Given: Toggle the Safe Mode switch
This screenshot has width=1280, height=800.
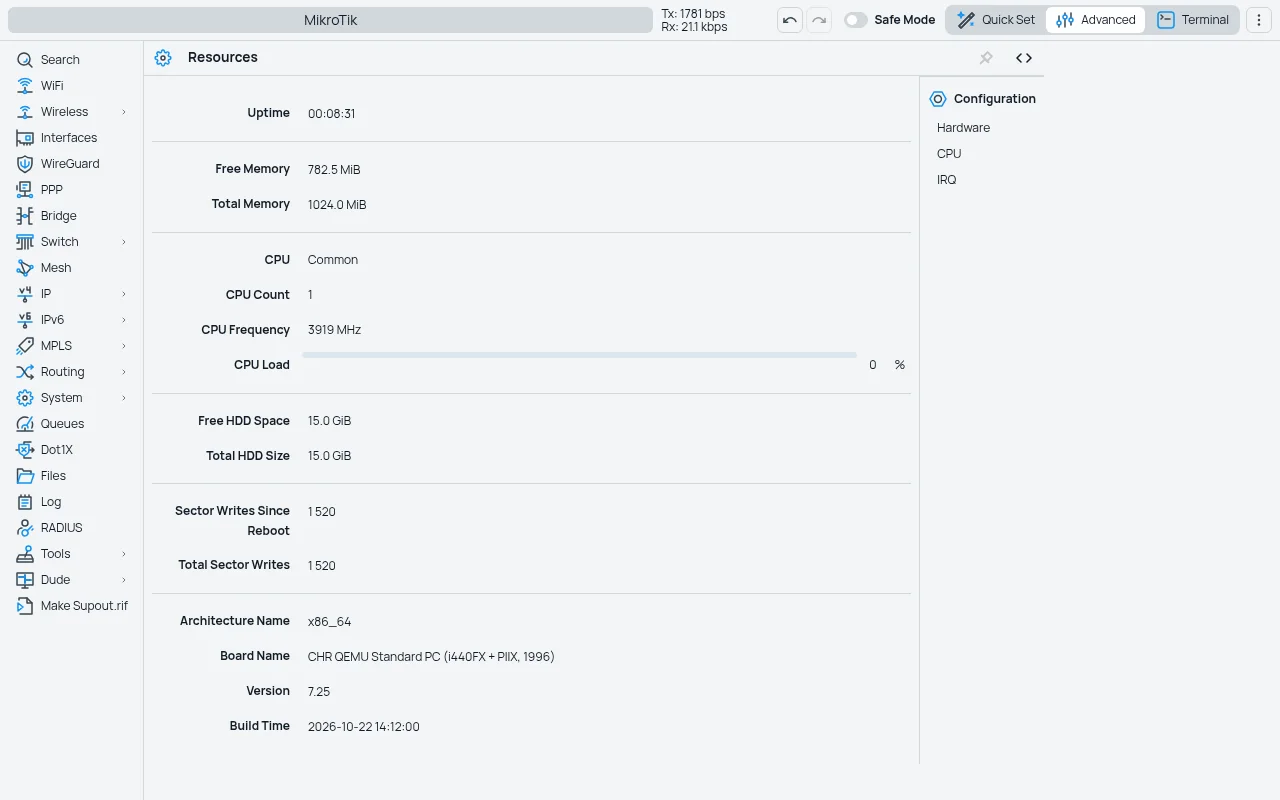Looking at the screenshot, I should click(855, 20).
